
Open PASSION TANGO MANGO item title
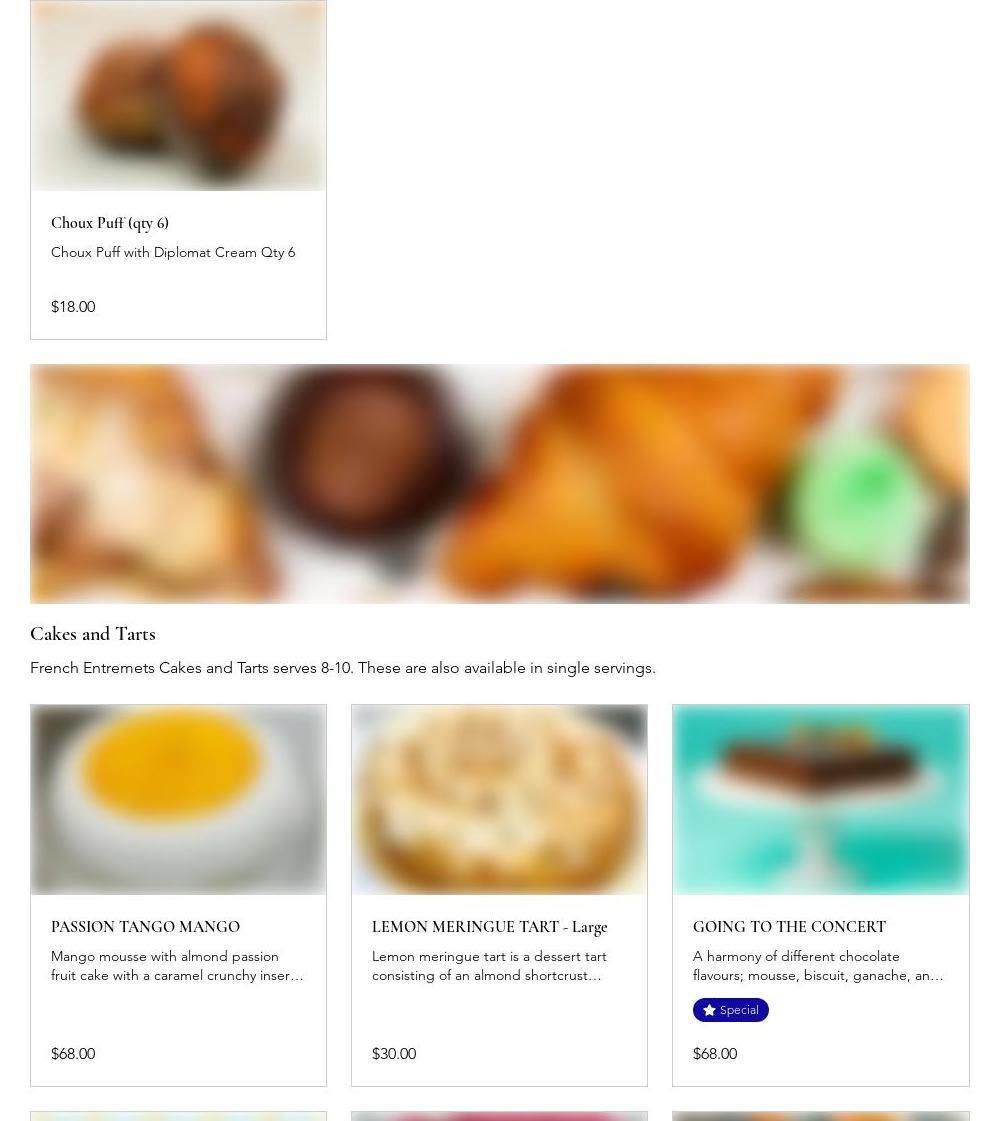145,927
